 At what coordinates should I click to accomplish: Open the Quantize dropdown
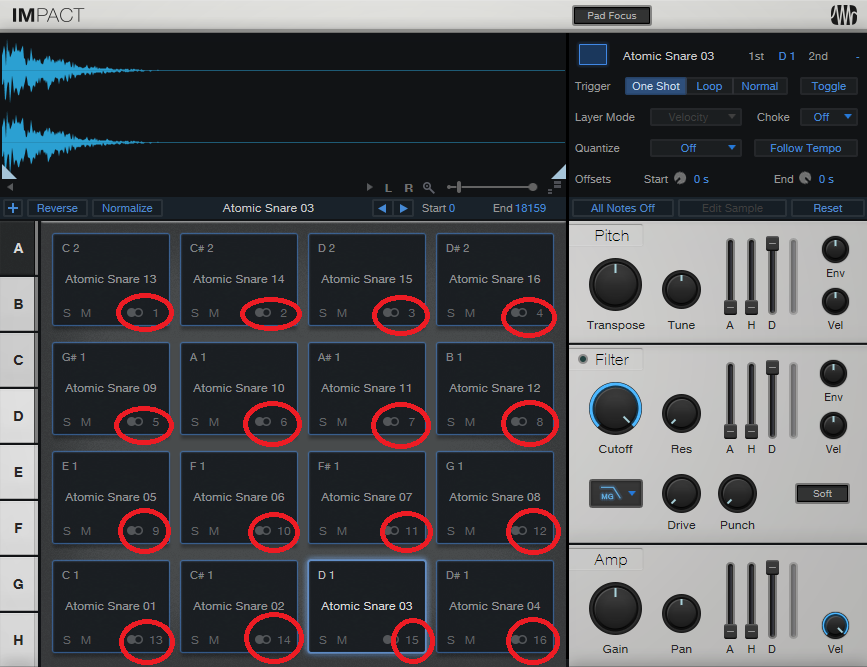[695, 148]
